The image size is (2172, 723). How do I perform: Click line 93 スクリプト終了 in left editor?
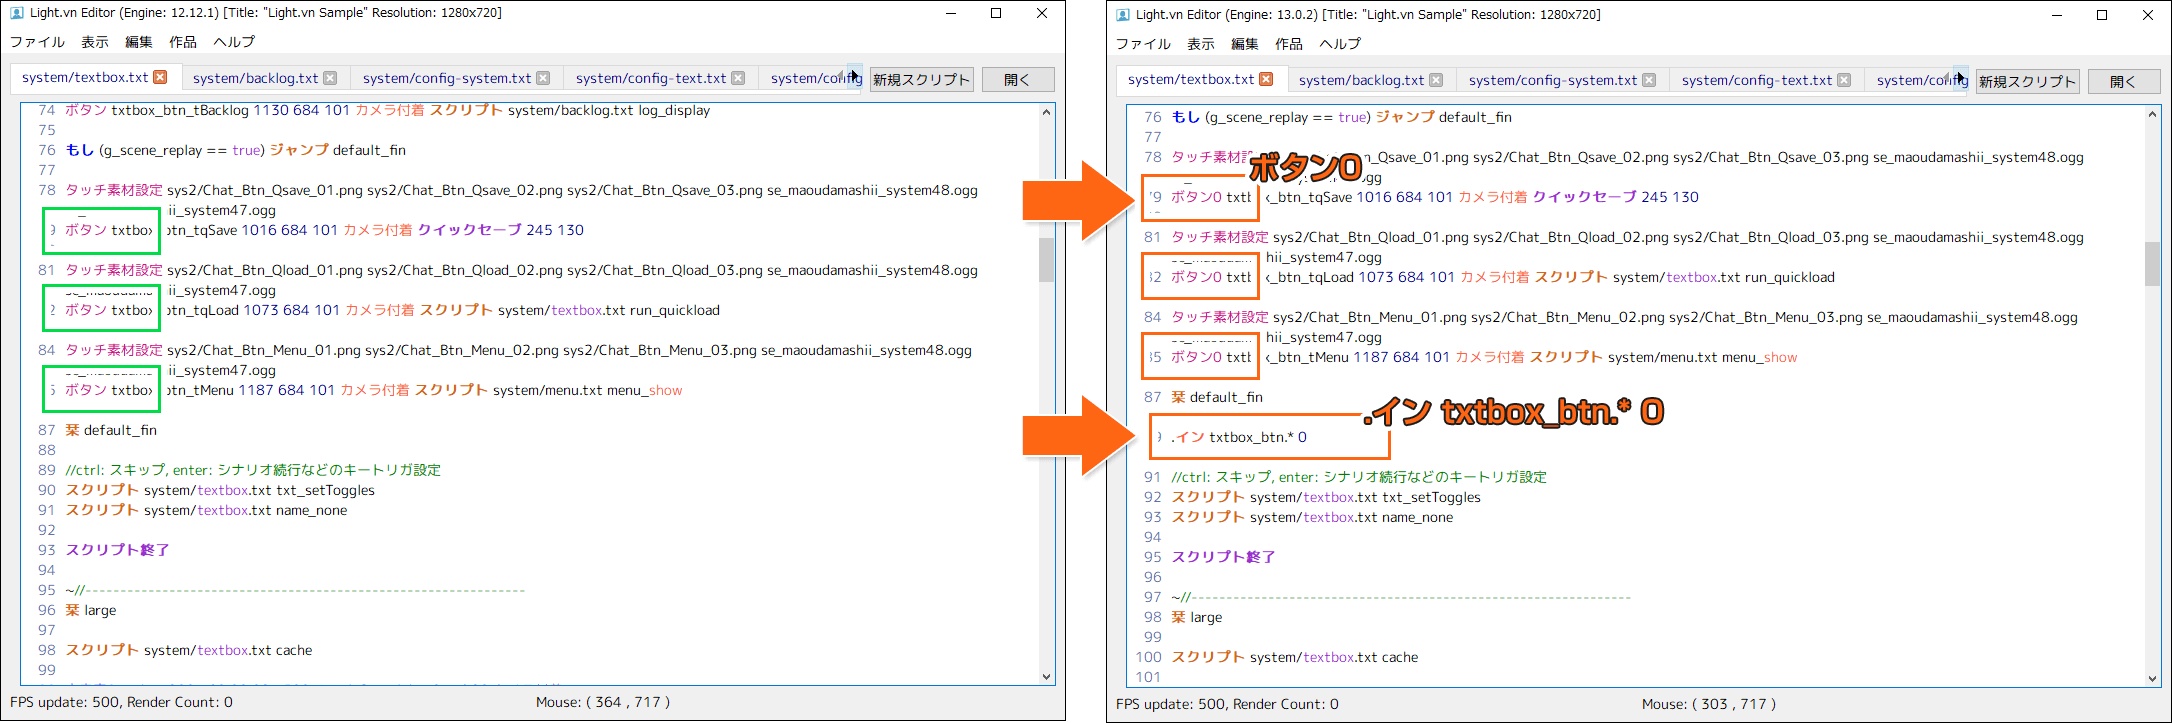tap(118, 550)
